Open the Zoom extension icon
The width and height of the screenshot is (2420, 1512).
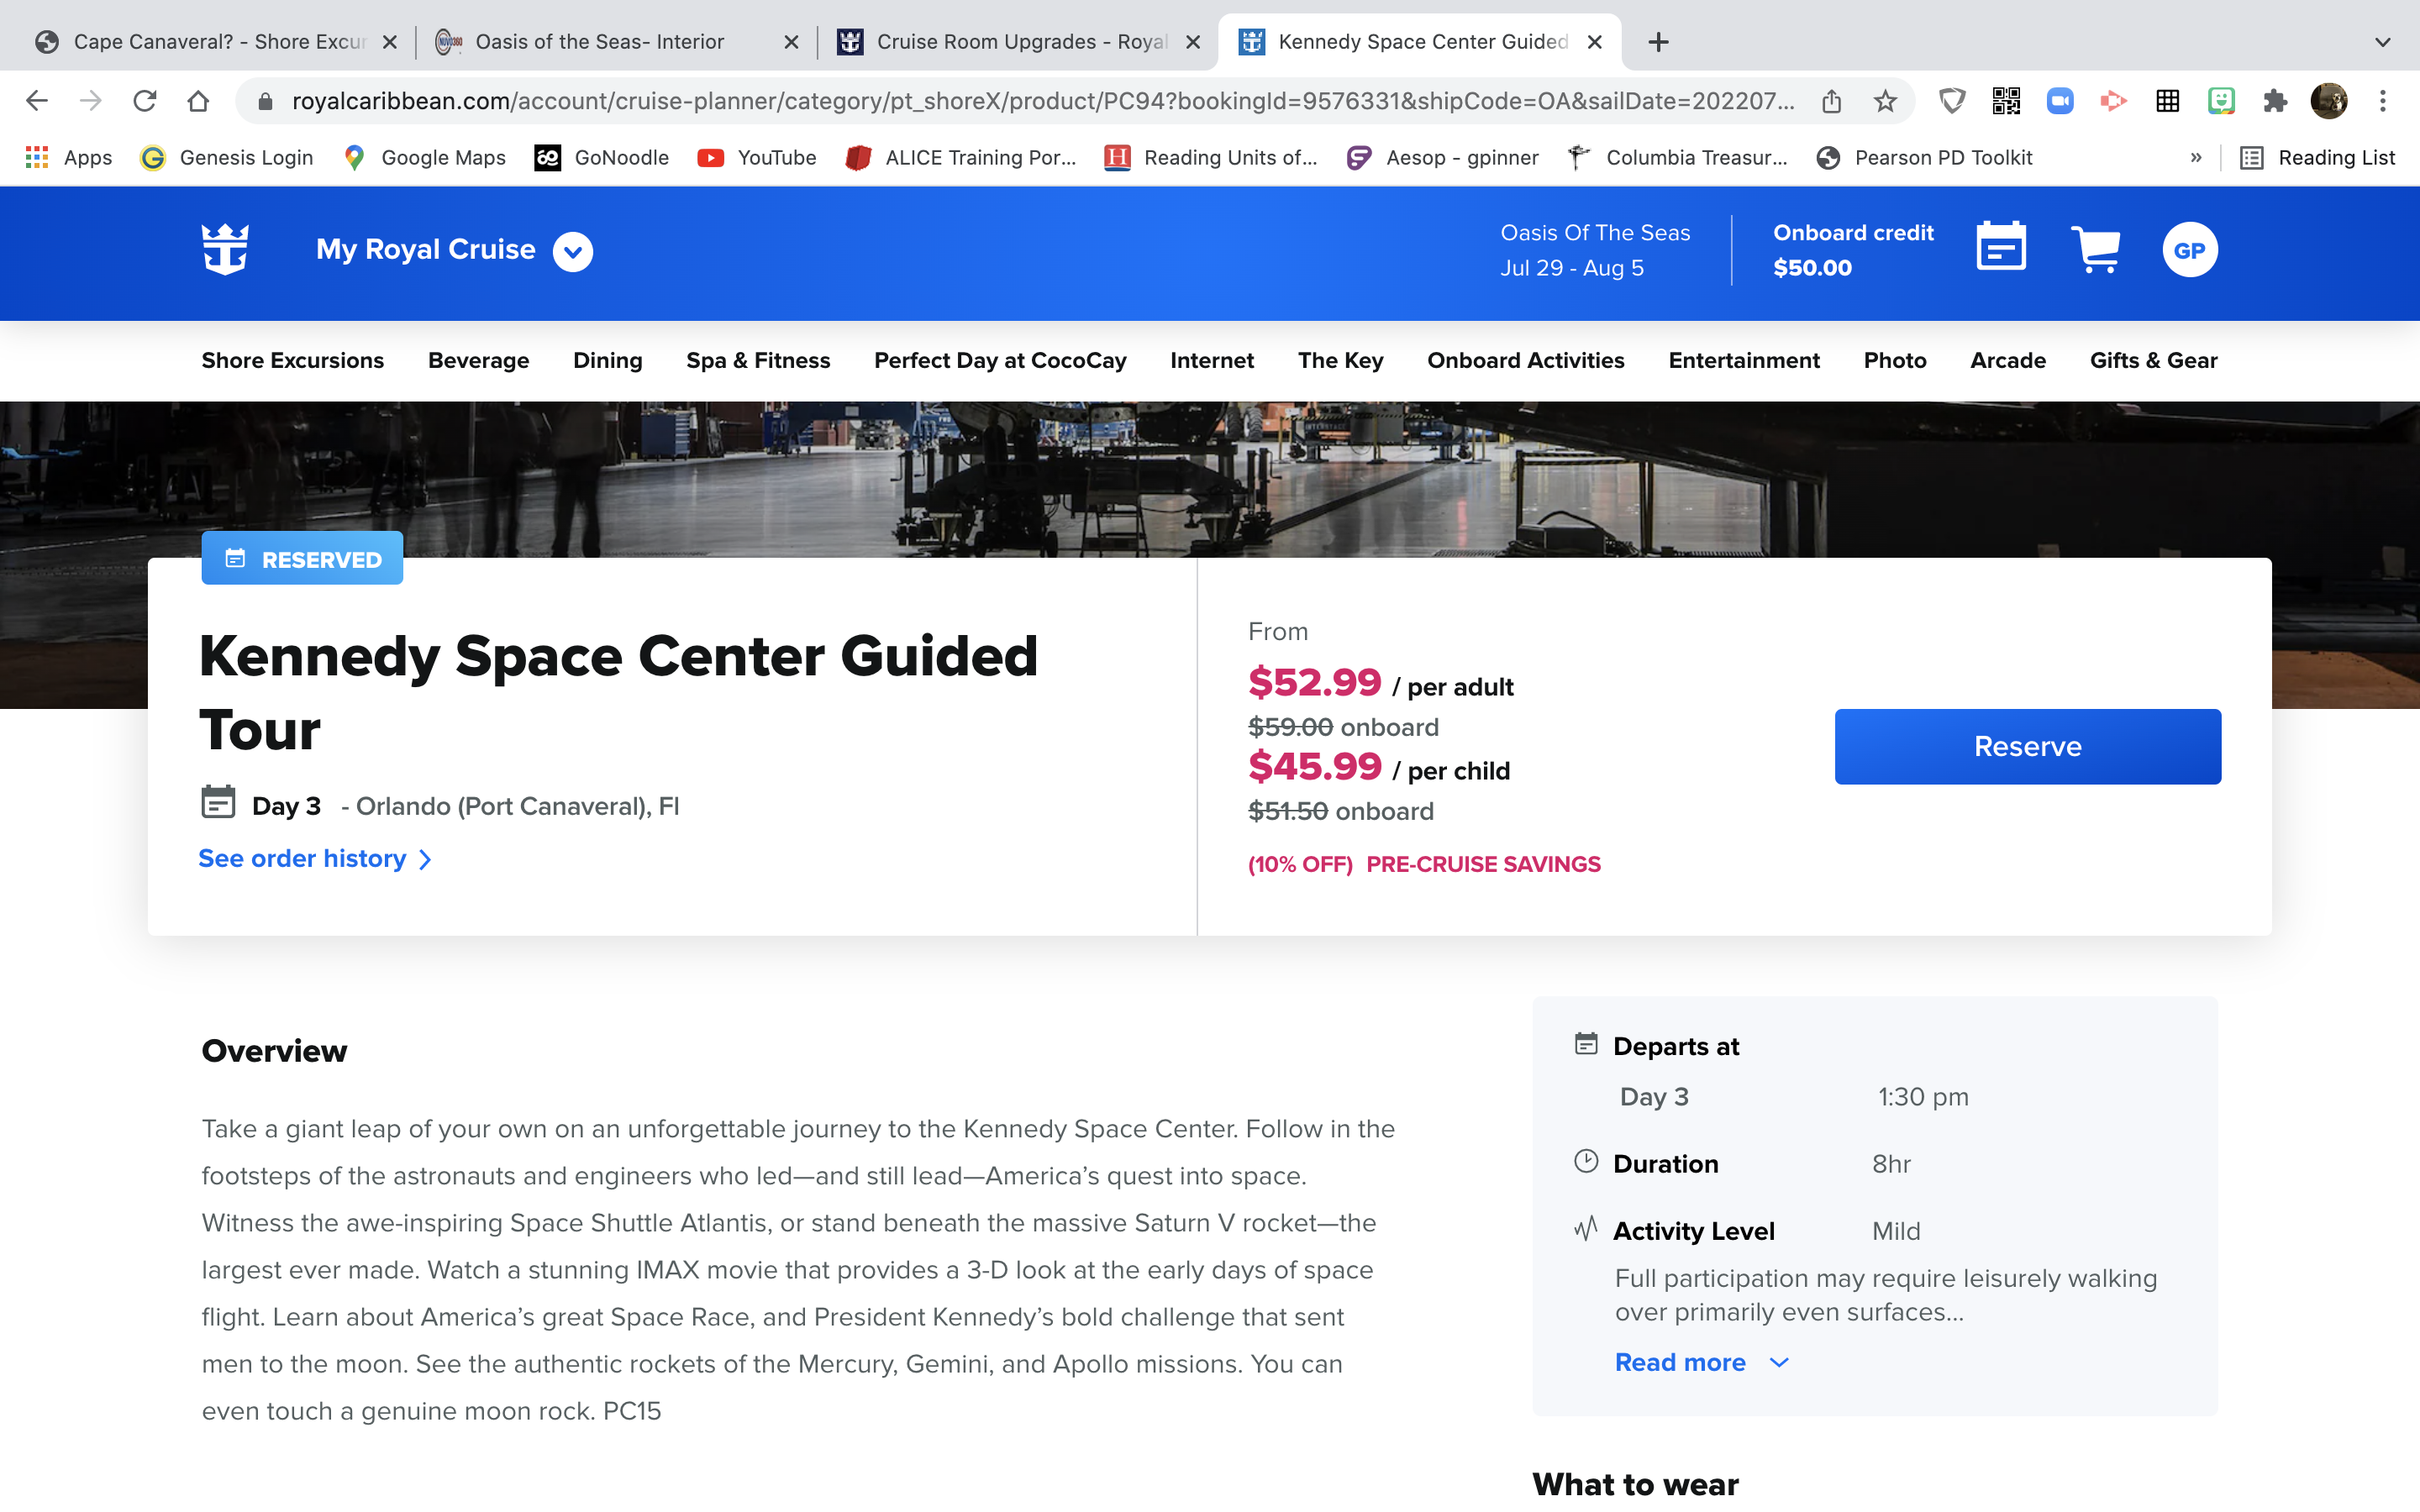tap(2060, 101)
